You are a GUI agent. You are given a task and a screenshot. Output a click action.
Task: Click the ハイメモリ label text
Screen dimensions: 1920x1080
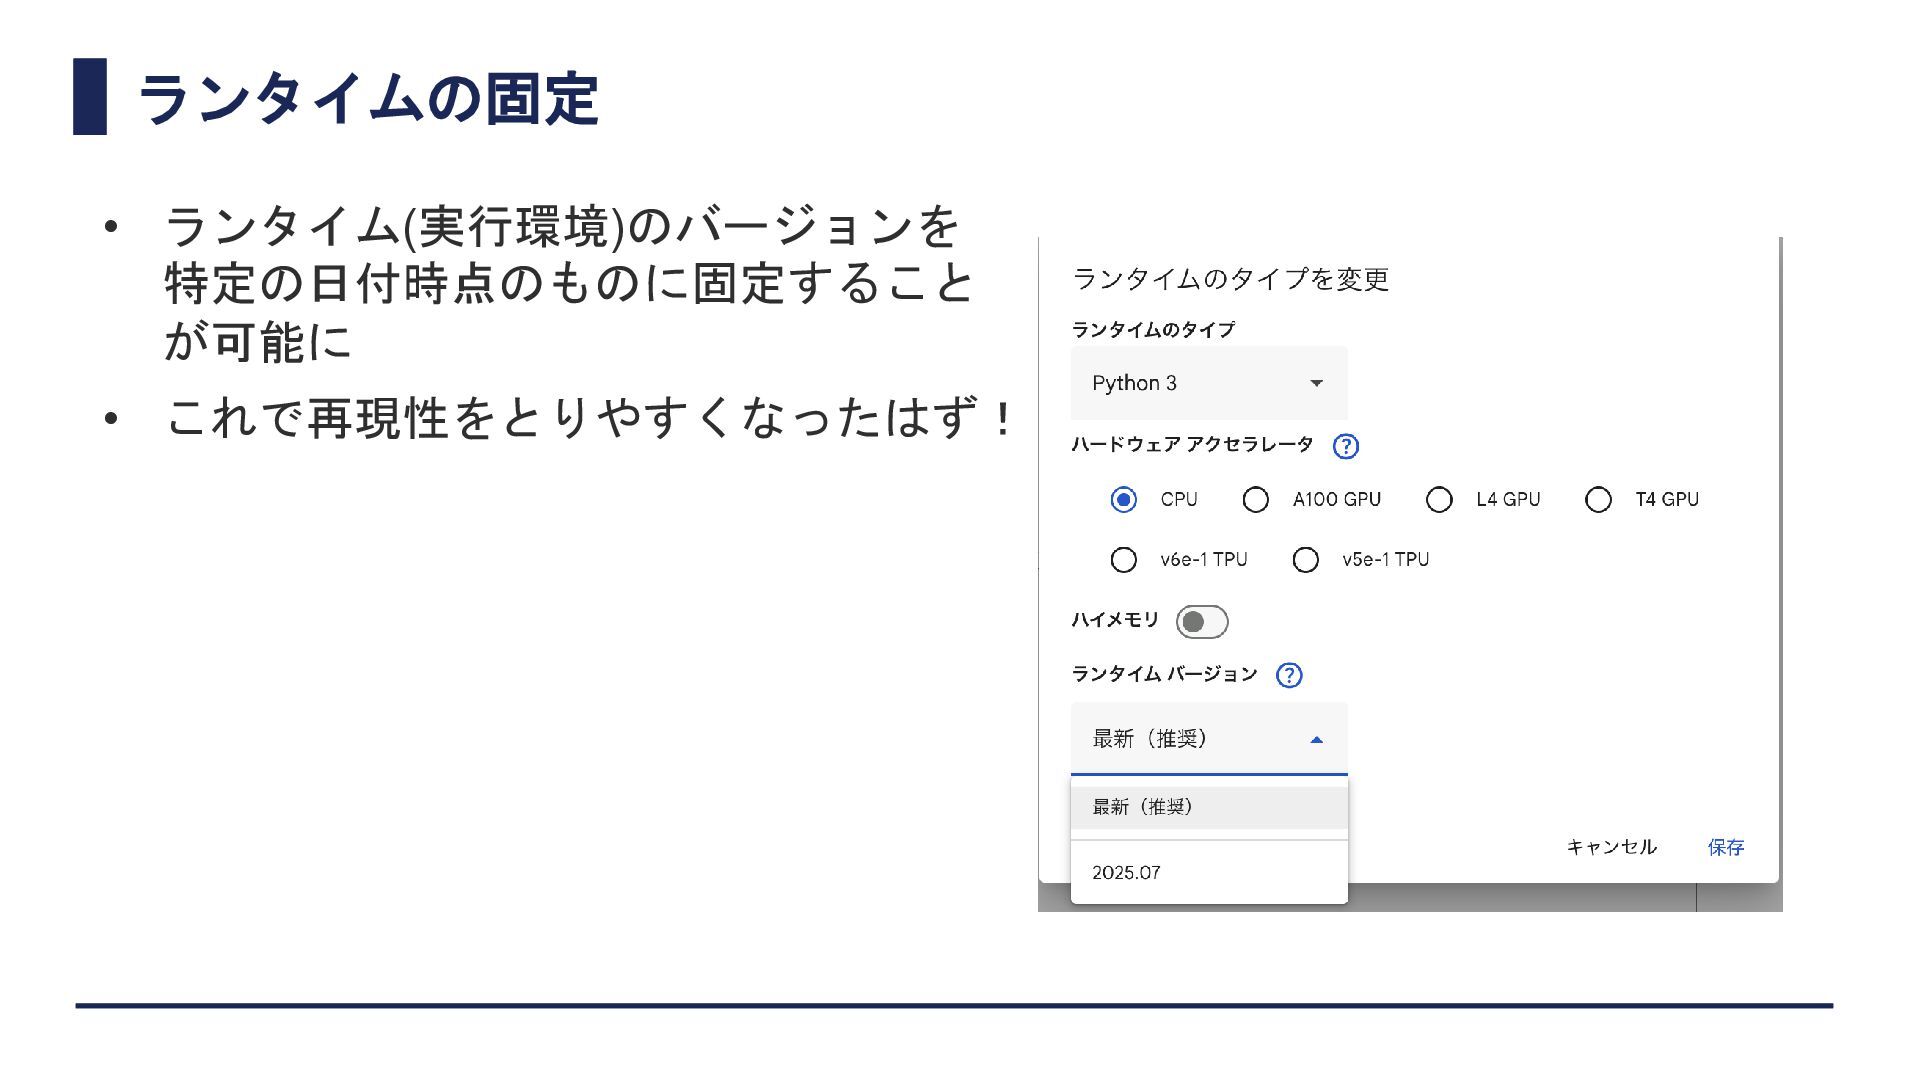tap(1114, 620)
